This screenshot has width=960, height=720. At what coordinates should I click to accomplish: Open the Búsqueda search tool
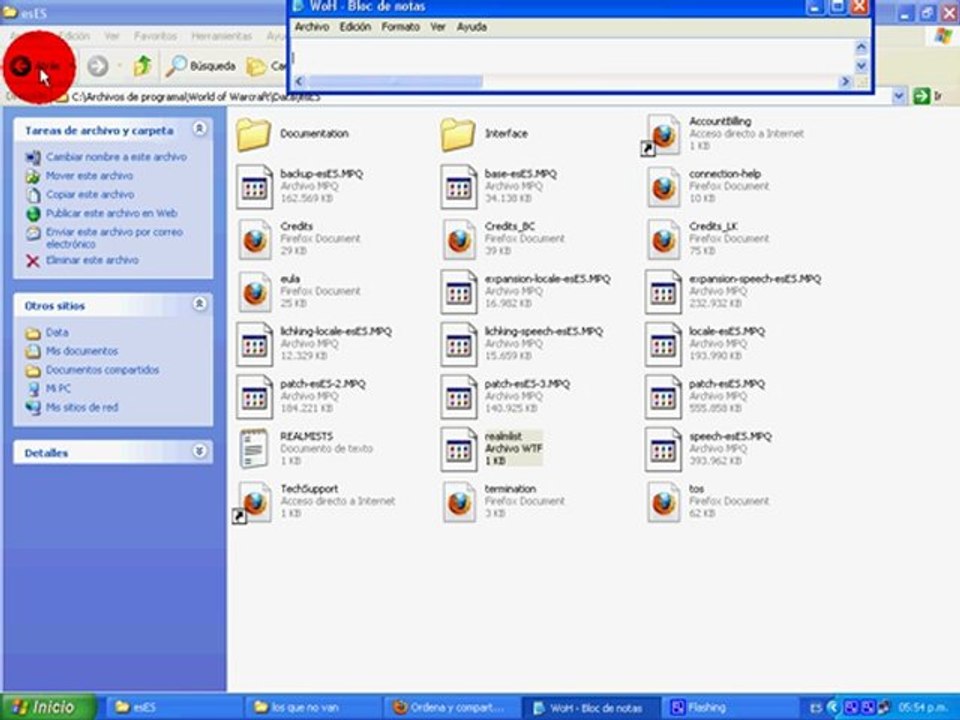pyautogui.click(x=201, y=66)
